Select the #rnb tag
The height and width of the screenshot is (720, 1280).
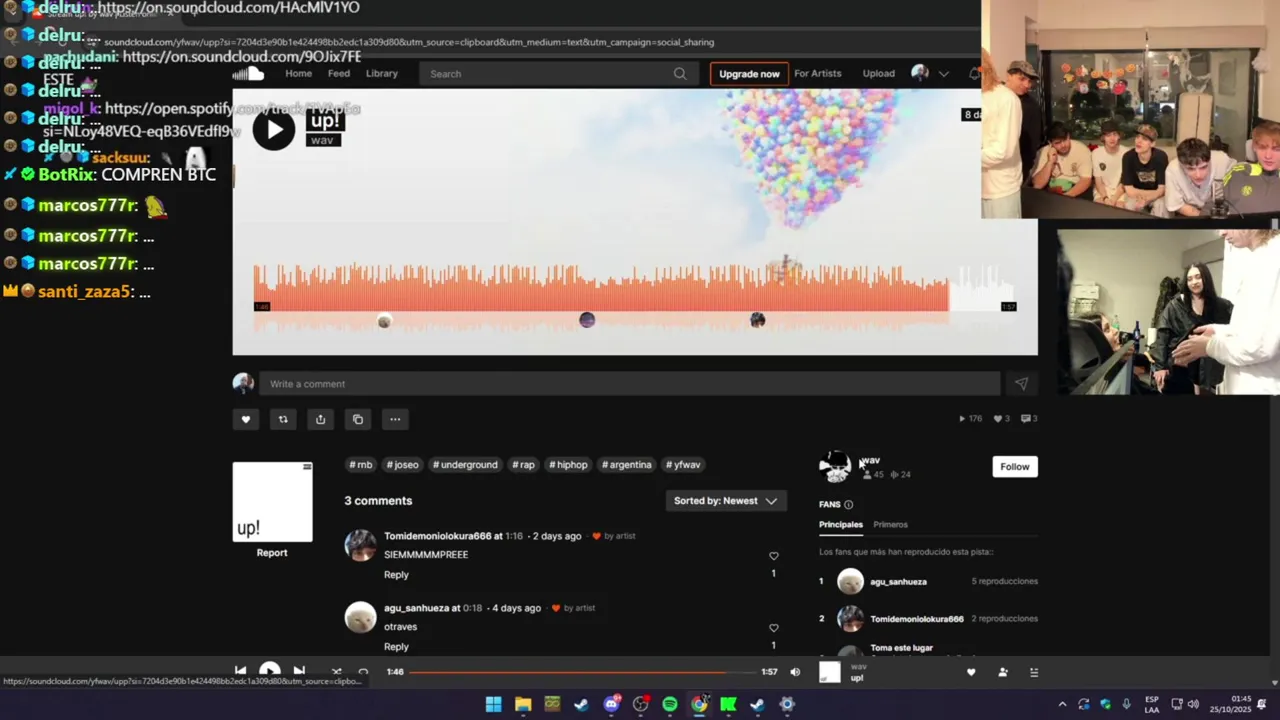(361, 465)
